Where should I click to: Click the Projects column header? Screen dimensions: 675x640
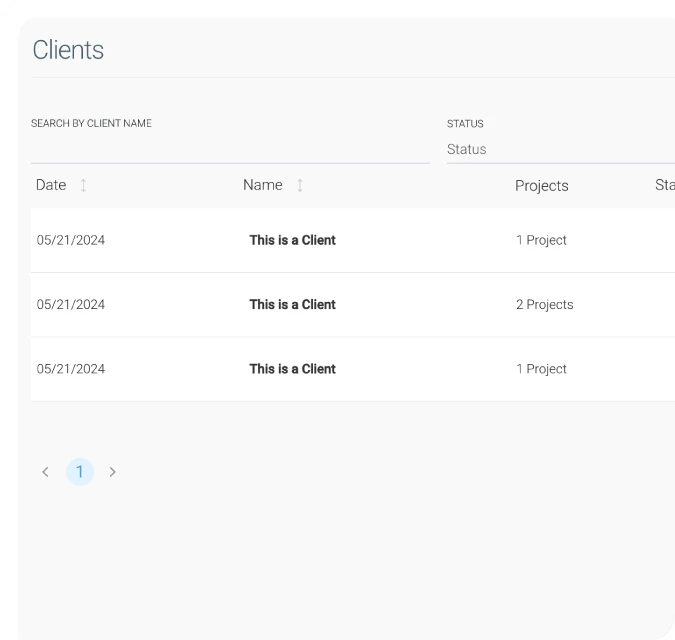(542, 186)
